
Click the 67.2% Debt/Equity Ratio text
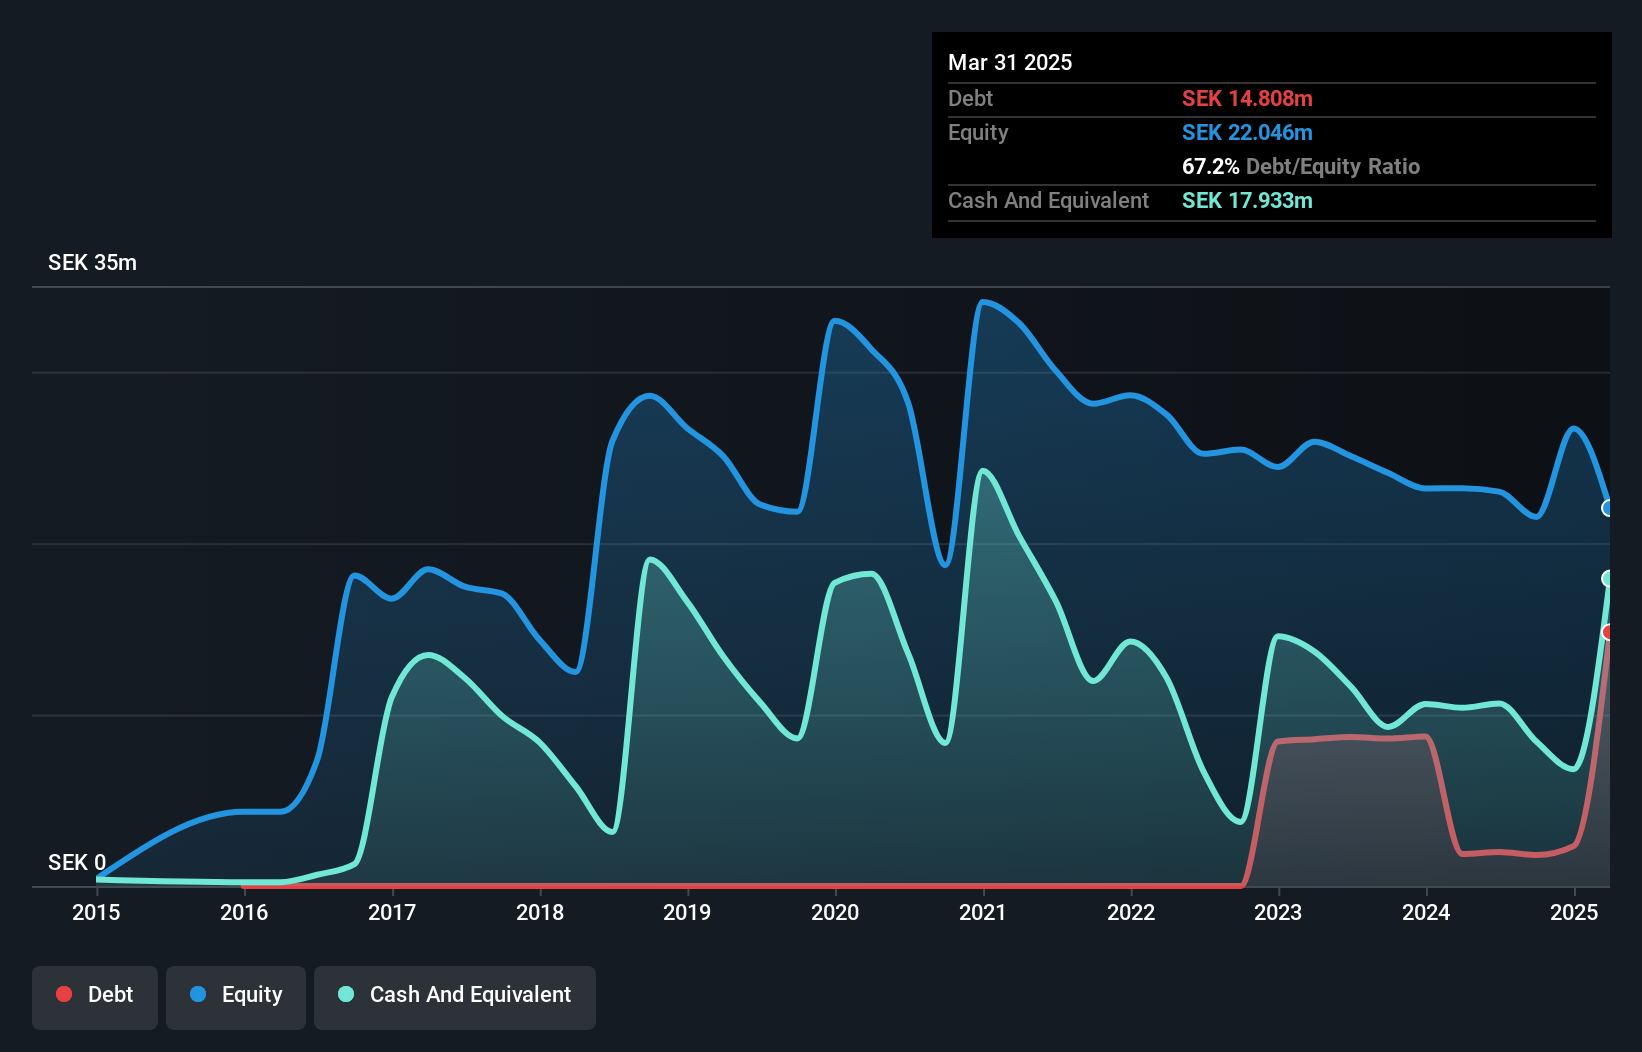click(x=1301, y=166)
